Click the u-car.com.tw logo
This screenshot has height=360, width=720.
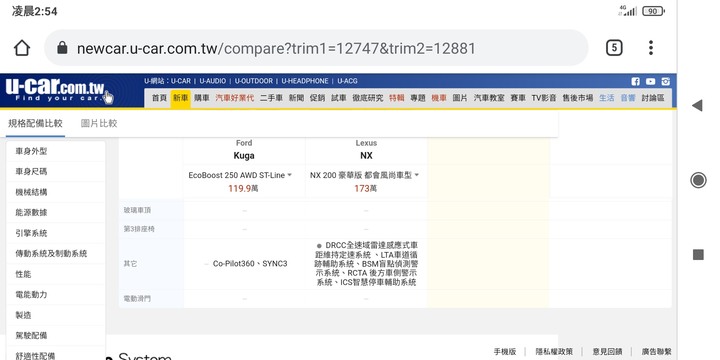click(55, 90)
